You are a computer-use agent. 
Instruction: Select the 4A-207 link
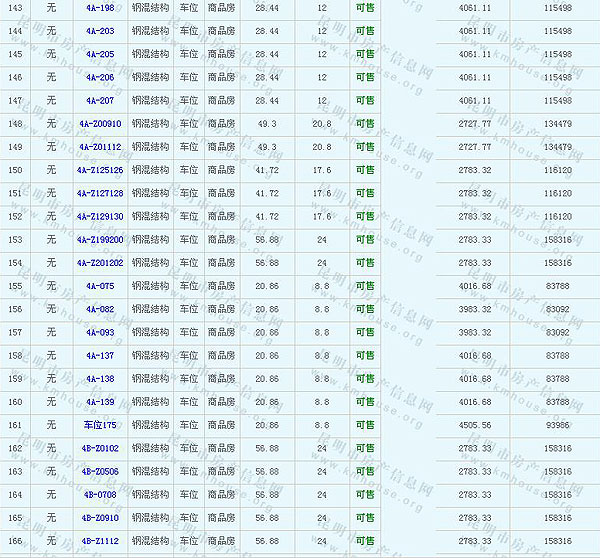100,100
